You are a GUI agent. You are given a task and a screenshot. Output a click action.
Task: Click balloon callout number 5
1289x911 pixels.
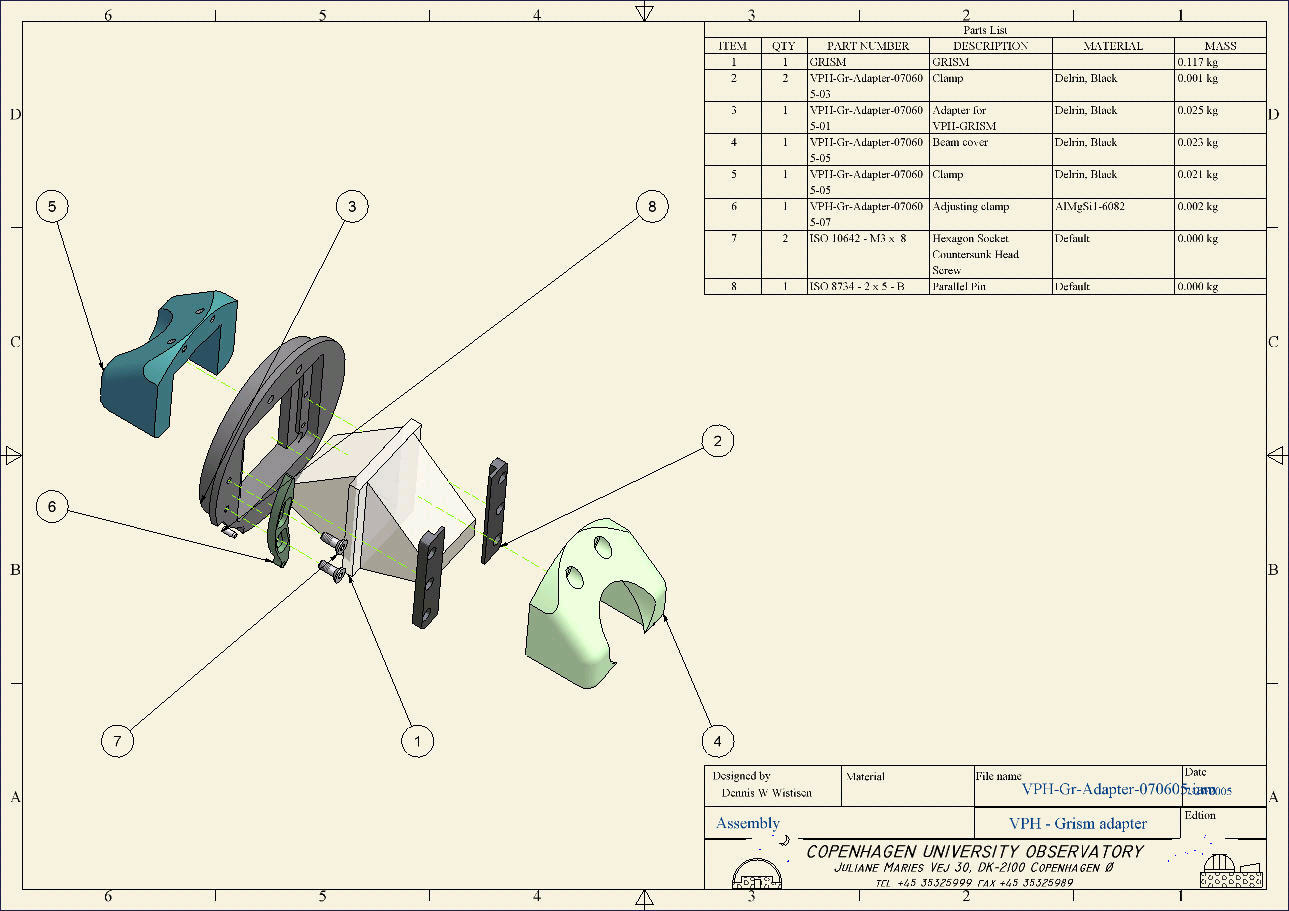52,207
